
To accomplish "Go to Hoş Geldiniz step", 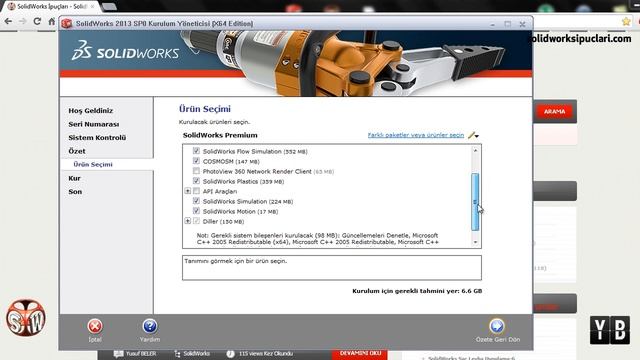I will point(91,111).
